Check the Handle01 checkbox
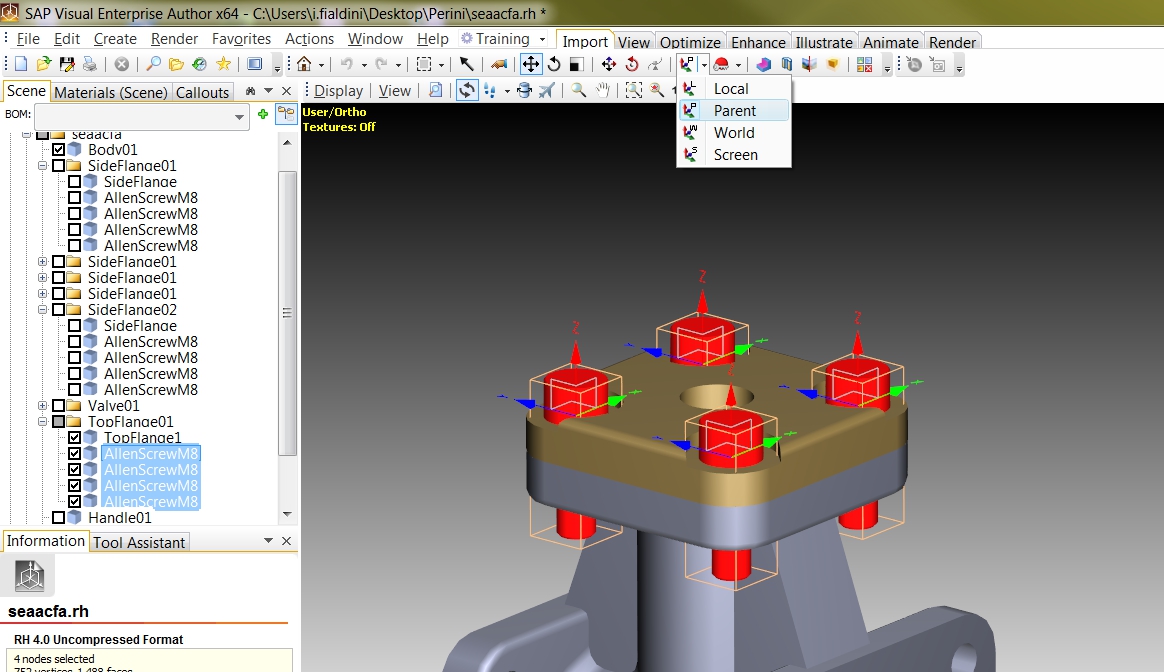 click(x=59, y=518)
